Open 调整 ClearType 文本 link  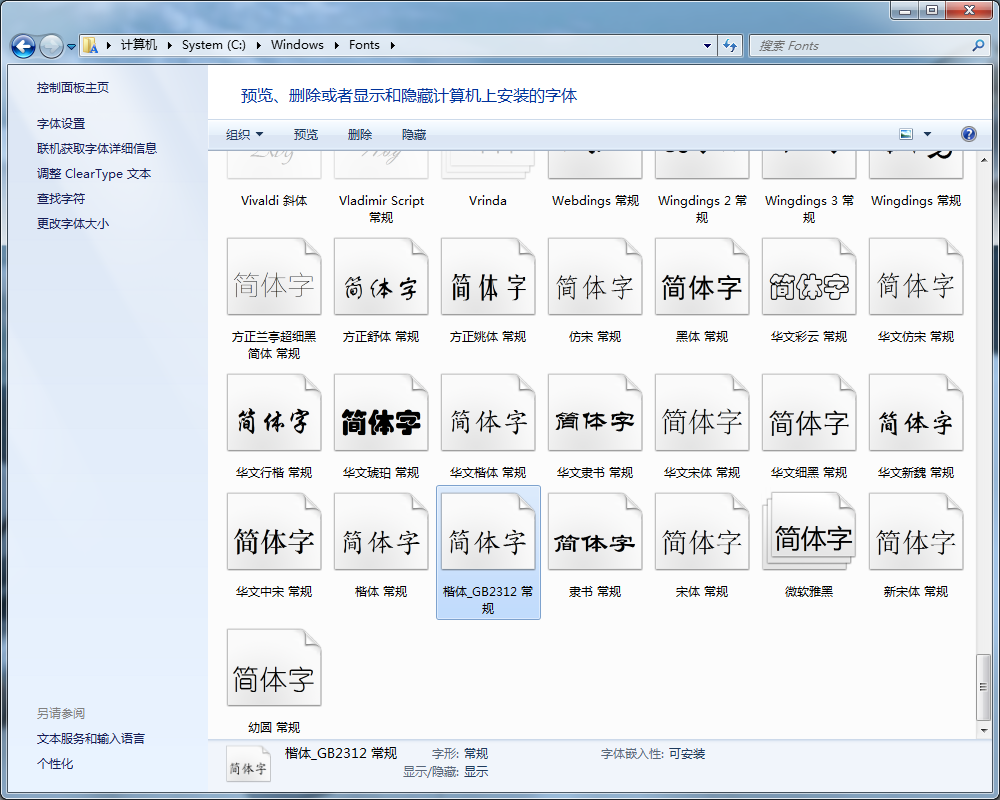[x=94, y=174]
